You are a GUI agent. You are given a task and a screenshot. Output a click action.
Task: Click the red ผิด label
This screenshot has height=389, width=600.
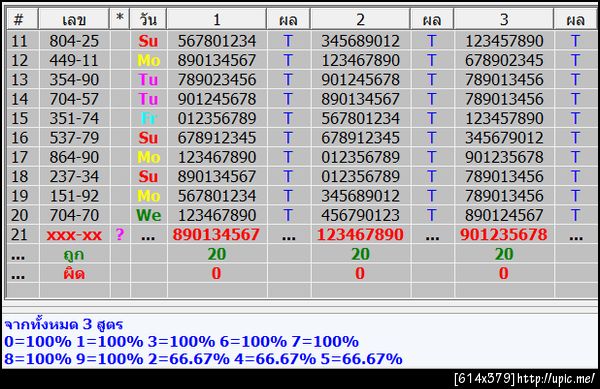(x=74, y=273)
